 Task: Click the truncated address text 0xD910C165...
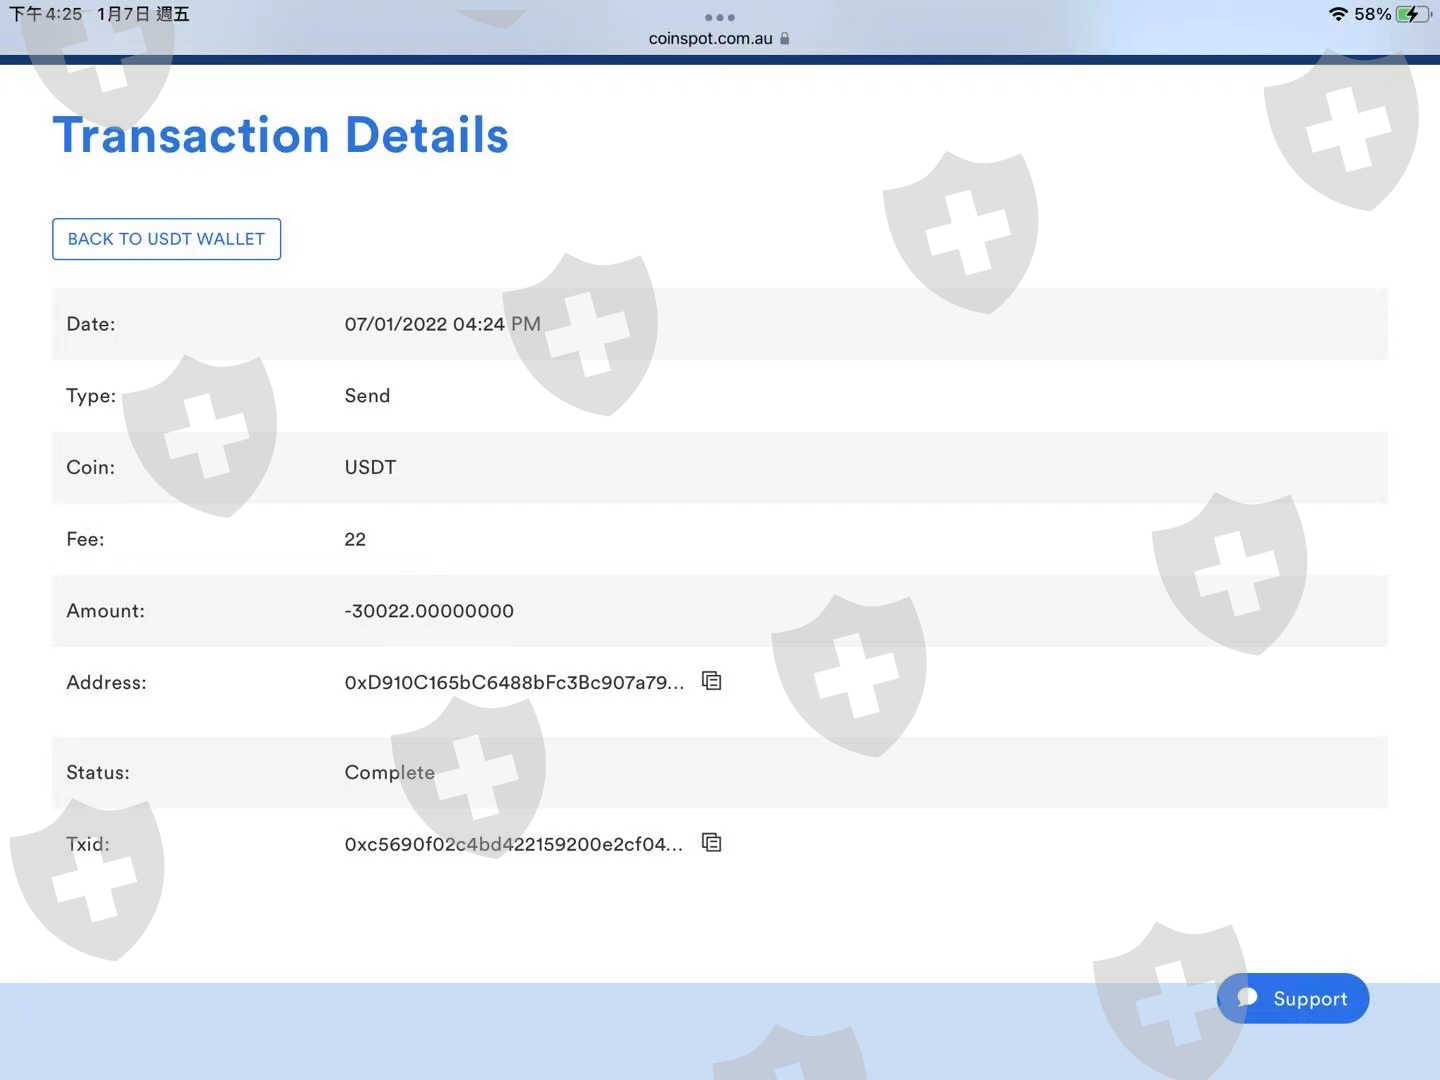514,682
